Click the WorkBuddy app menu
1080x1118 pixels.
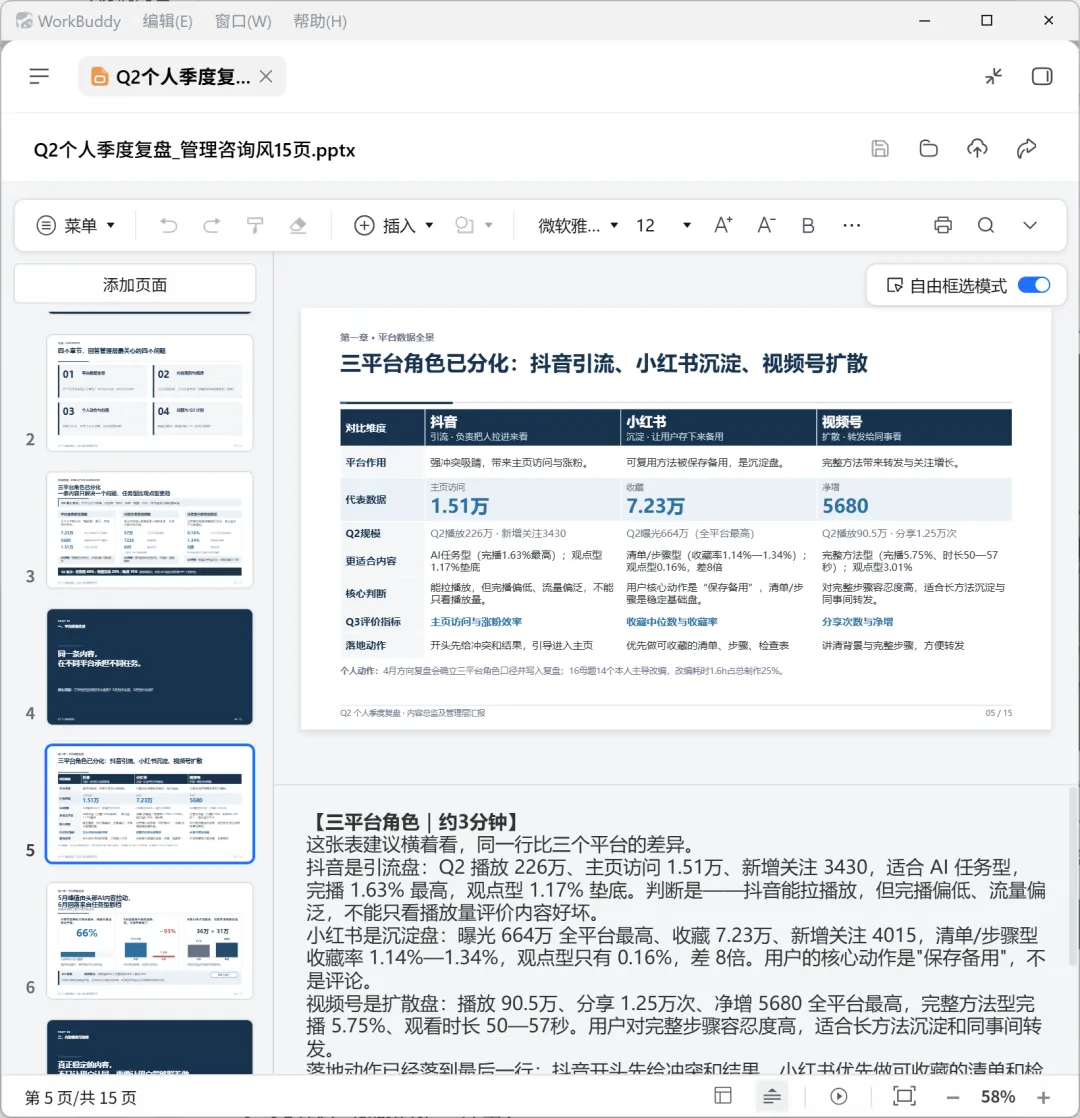[68, 21]
